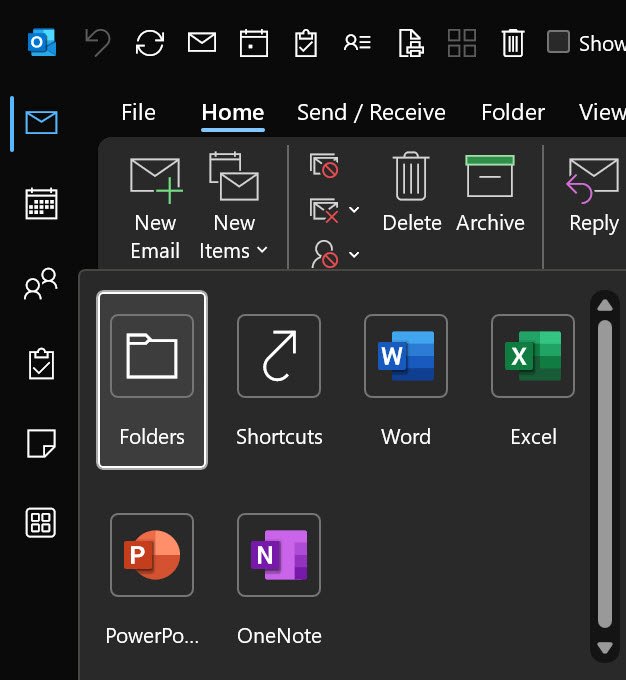Launch PowerPoint from the apps flyout

[x=152, y=579]
